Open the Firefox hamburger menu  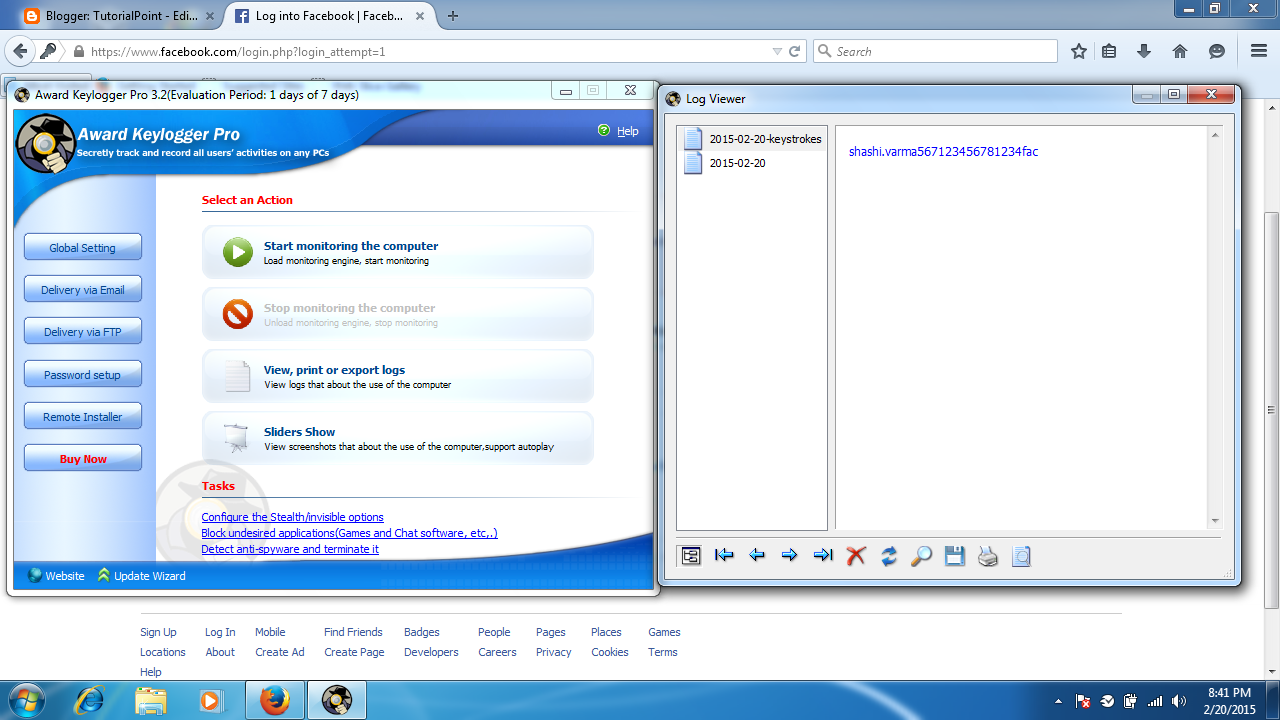(1259, 51)
